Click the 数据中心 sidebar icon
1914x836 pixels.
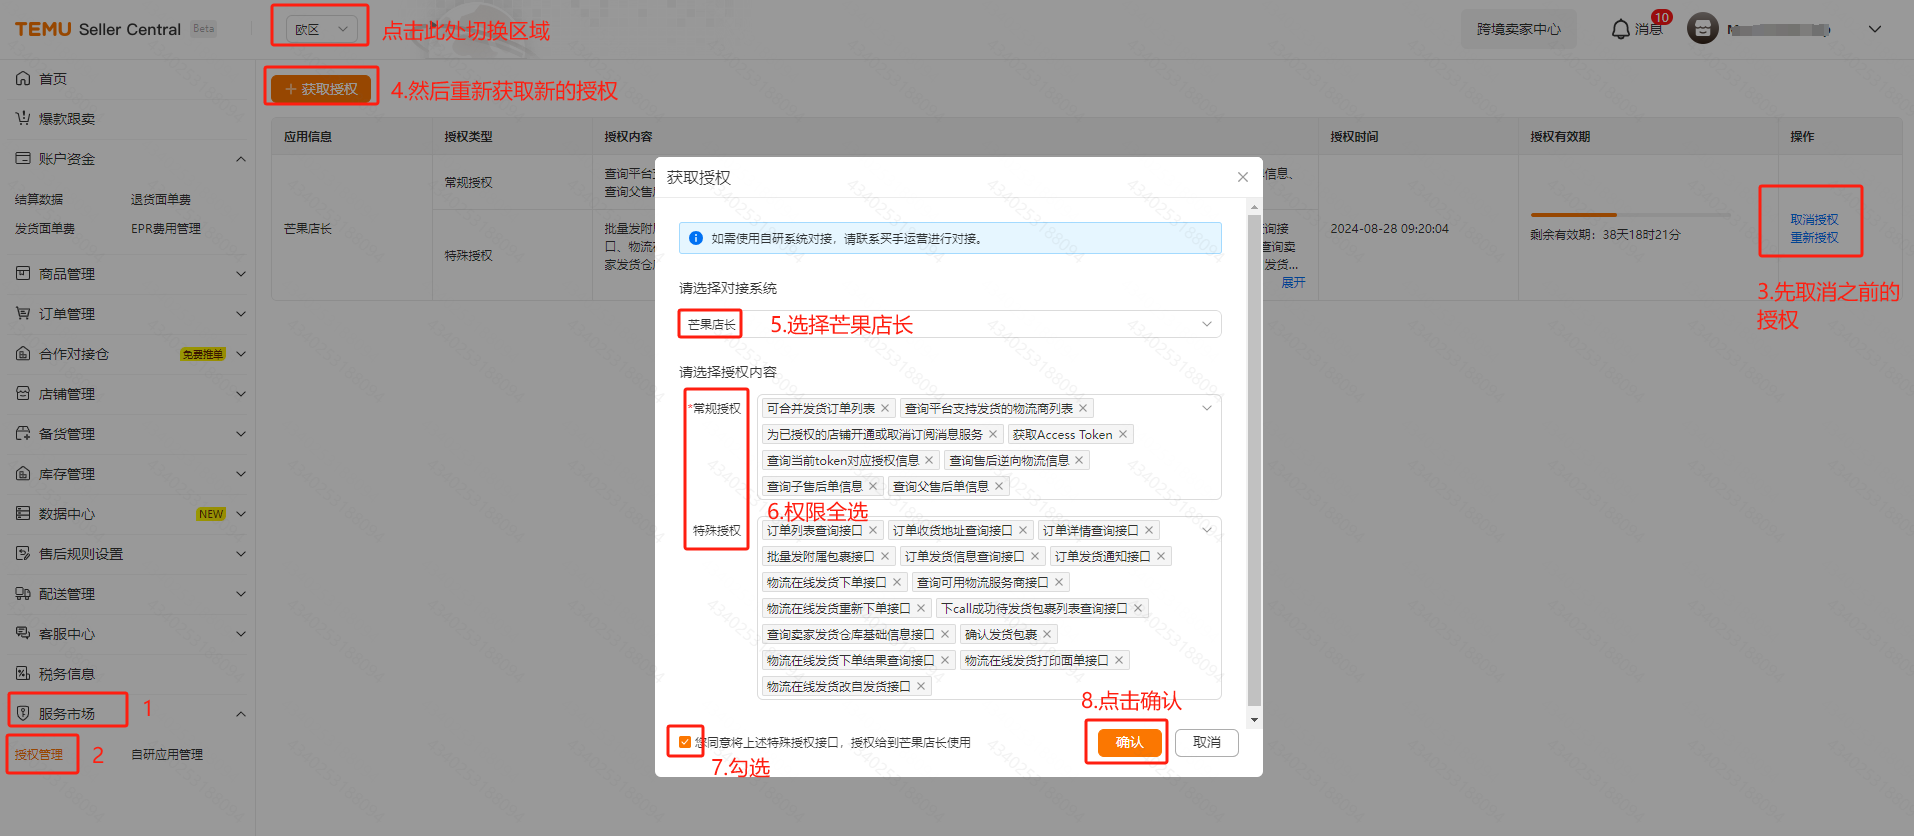click(x=23, y=514)
